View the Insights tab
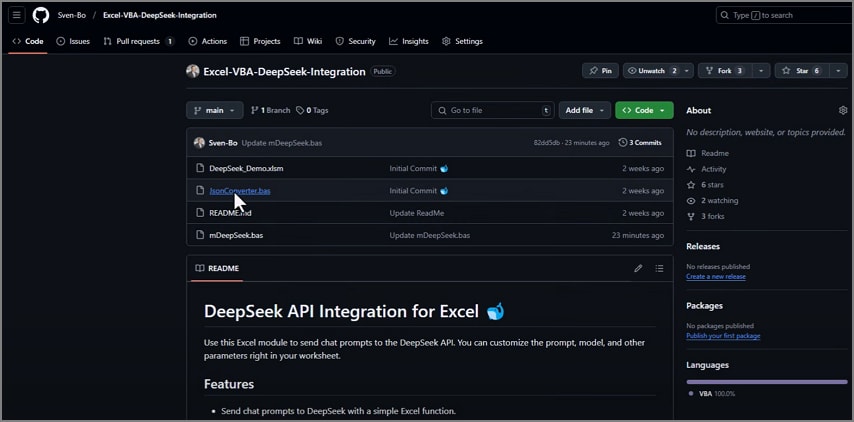The width and height of the screenshot is (854, 422). 409,41
